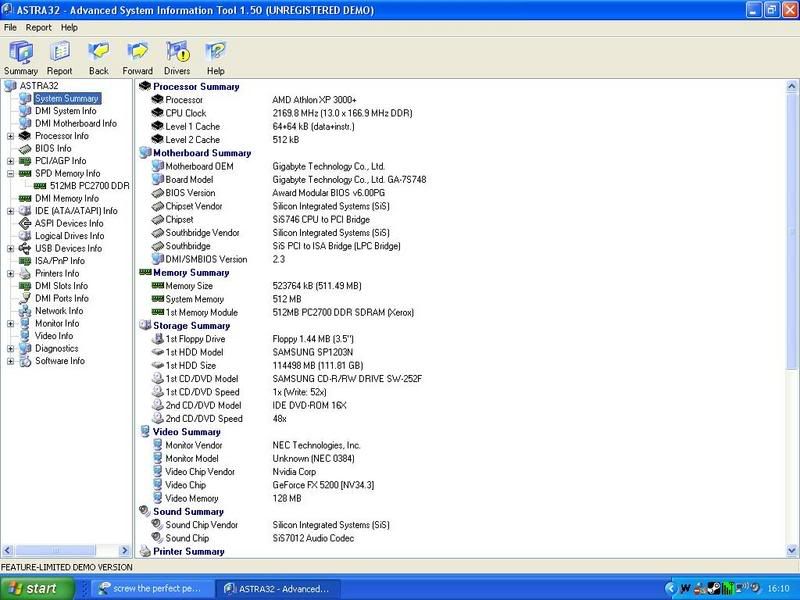Expand the USB Devices Info node
The width and height of the screenshot is (800, 600).
click(10, 248)
